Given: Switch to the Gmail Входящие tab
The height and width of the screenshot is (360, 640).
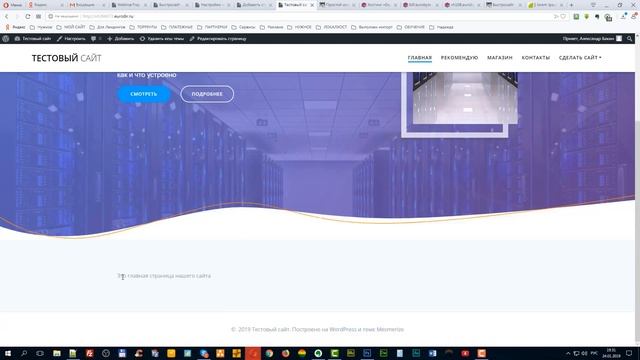Looking at the screenshot, I should (x=86, y=5).
